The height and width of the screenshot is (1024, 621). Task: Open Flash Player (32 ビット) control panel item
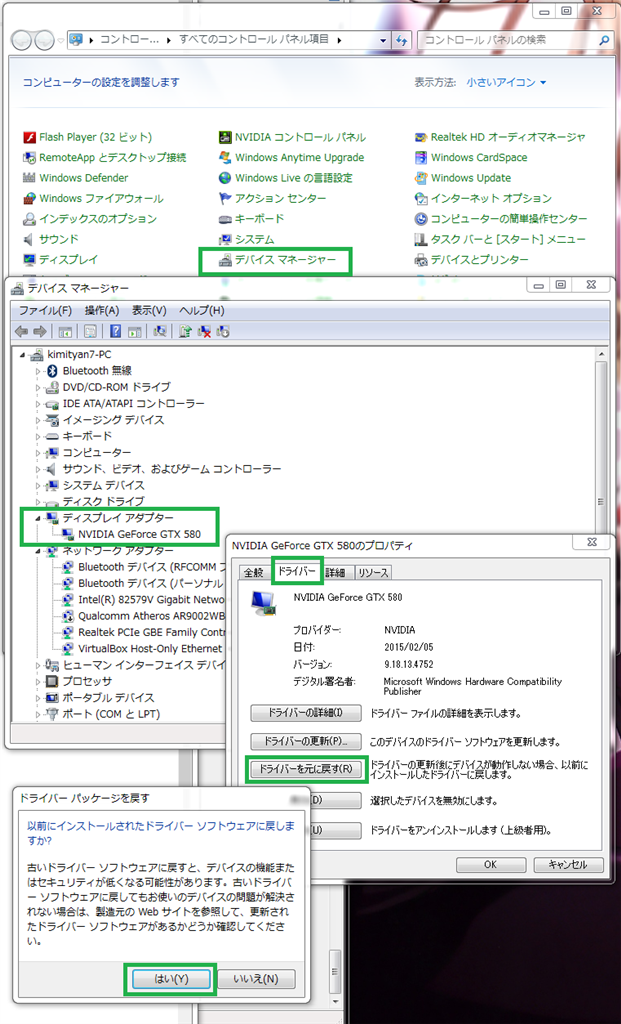(88, 137)
